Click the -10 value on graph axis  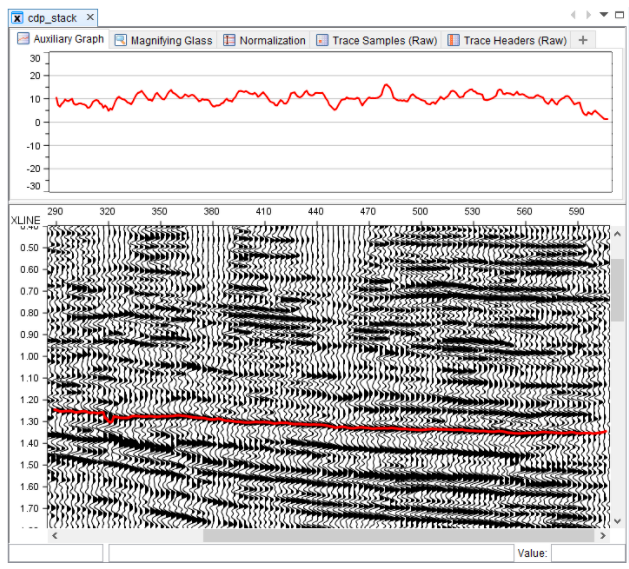tap(33, 146)
